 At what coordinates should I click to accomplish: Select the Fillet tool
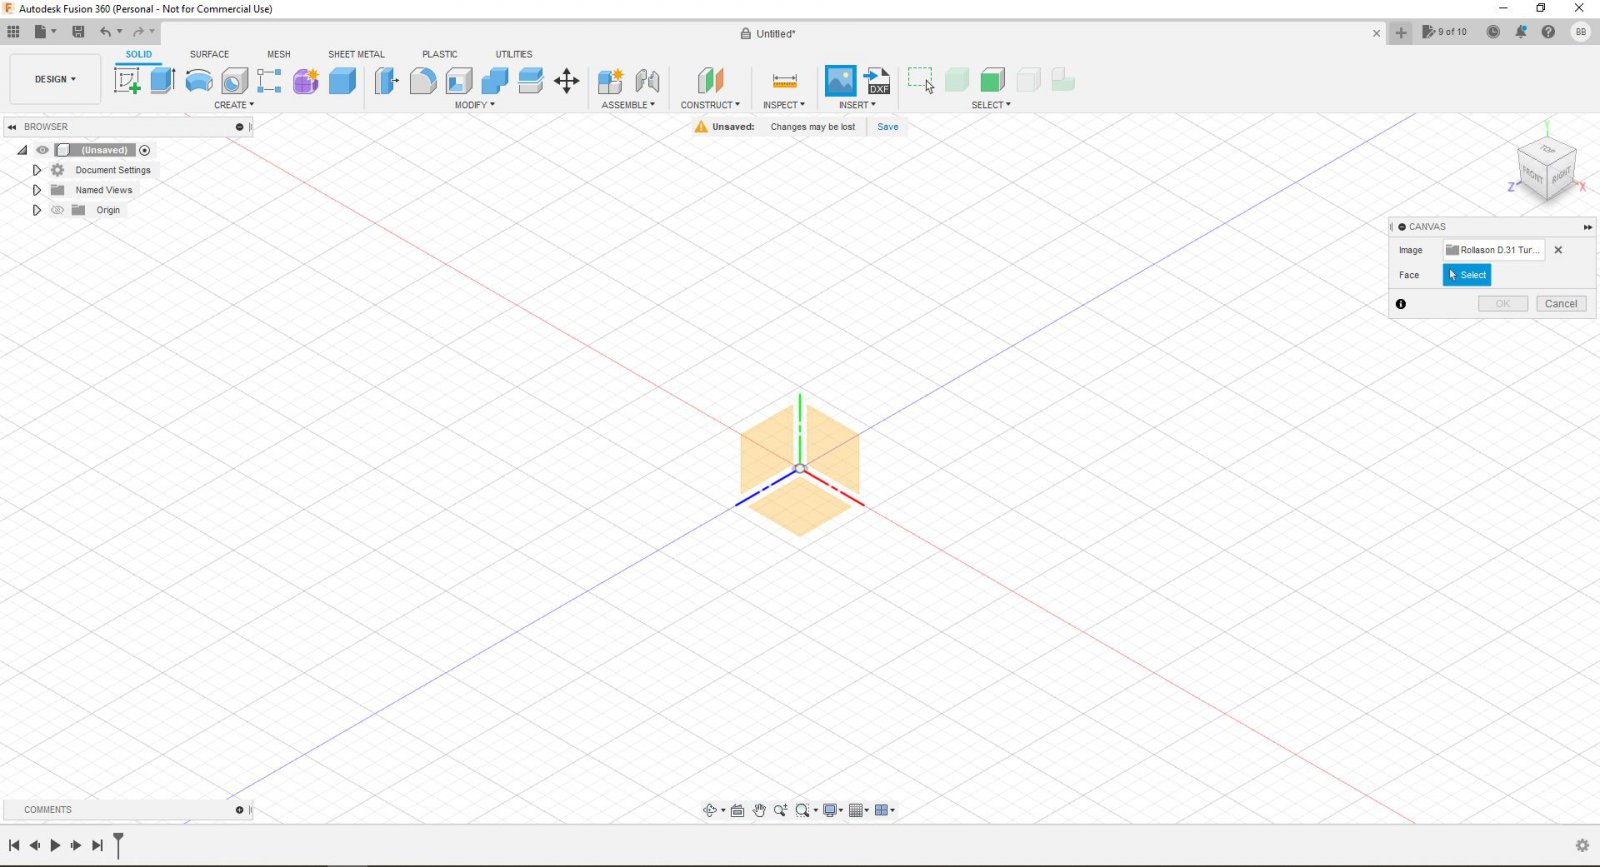click(423, 81)
